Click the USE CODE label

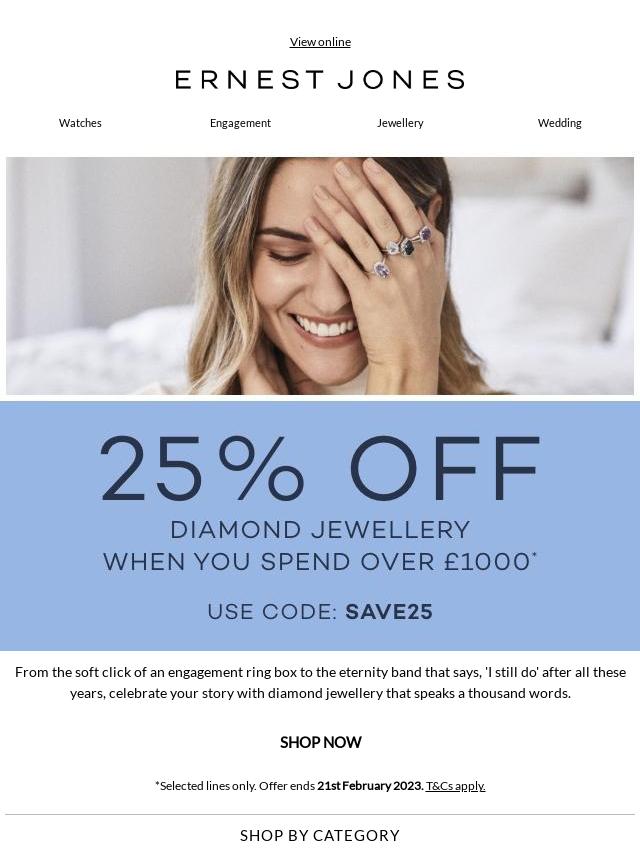[x=273, y=612]
